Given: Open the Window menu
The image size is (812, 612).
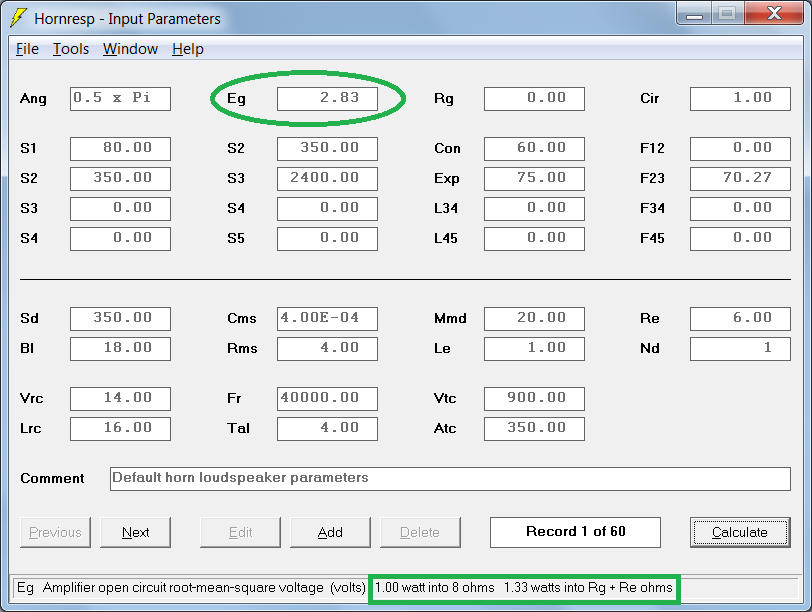Looking at the screenshot, I should point(130,49).
